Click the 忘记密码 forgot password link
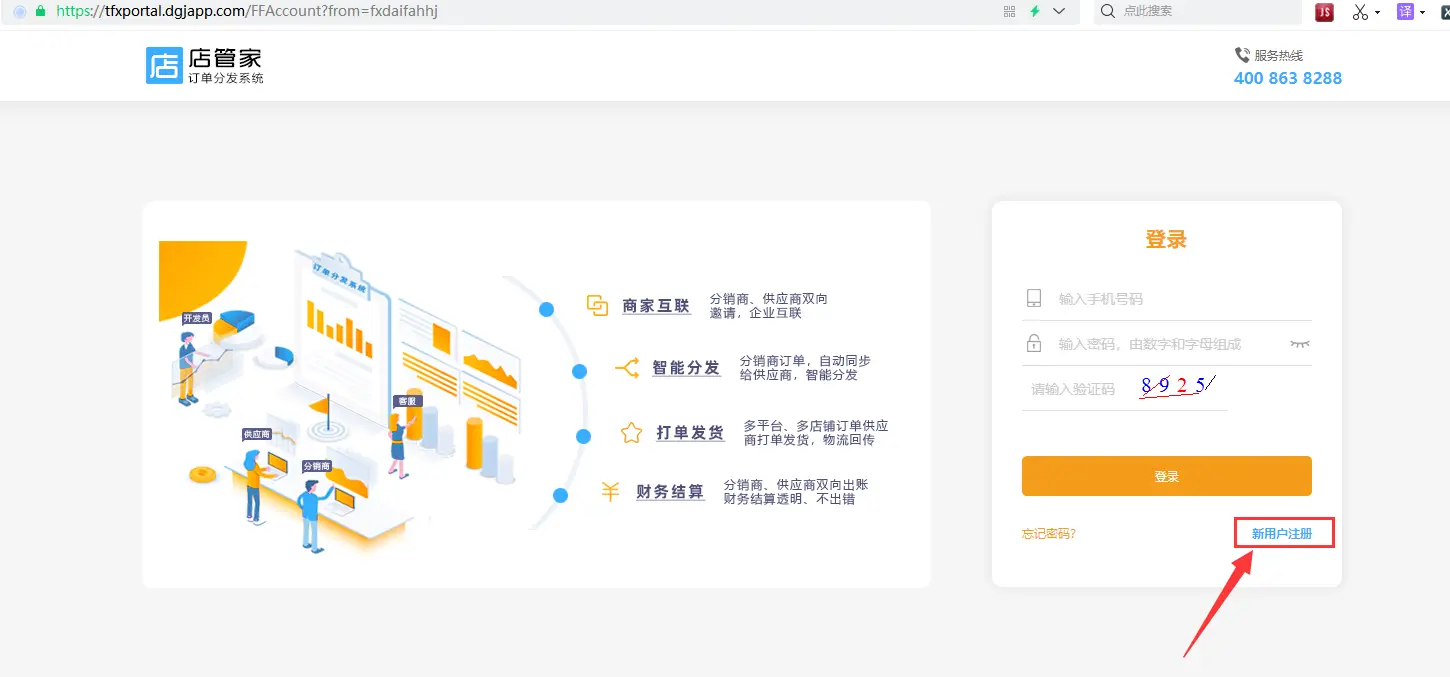 coord(1049,532)
